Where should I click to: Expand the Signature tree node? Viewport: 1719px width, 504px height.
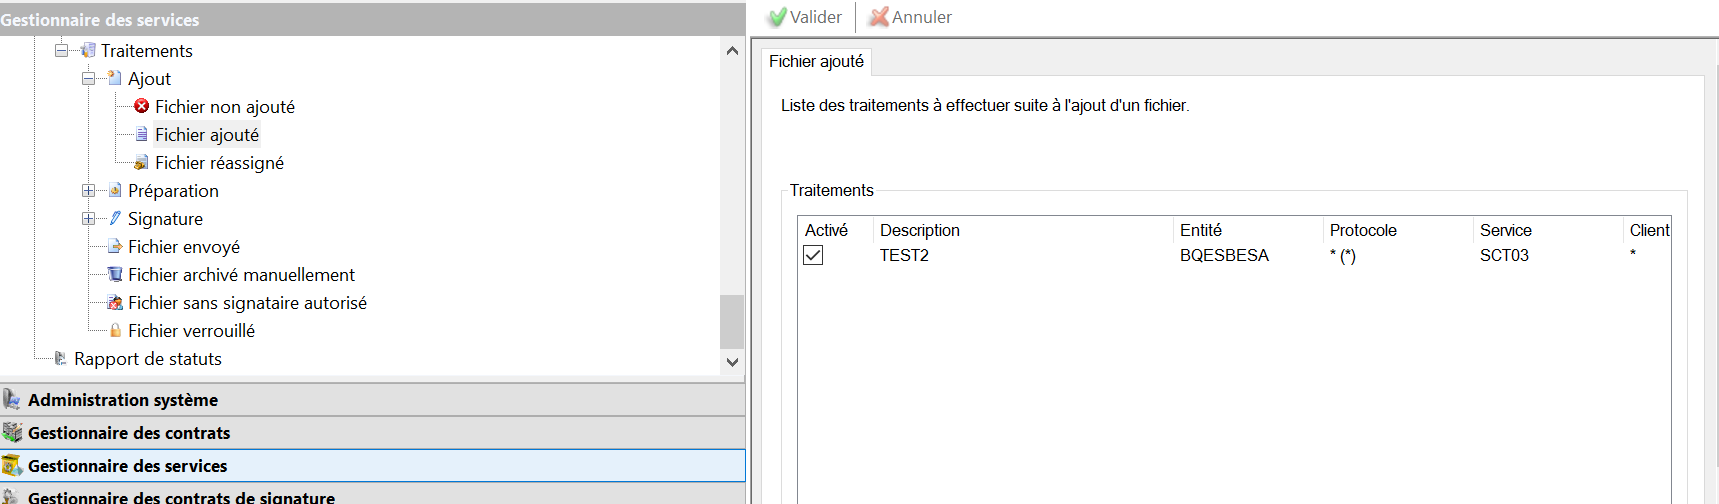89,218
